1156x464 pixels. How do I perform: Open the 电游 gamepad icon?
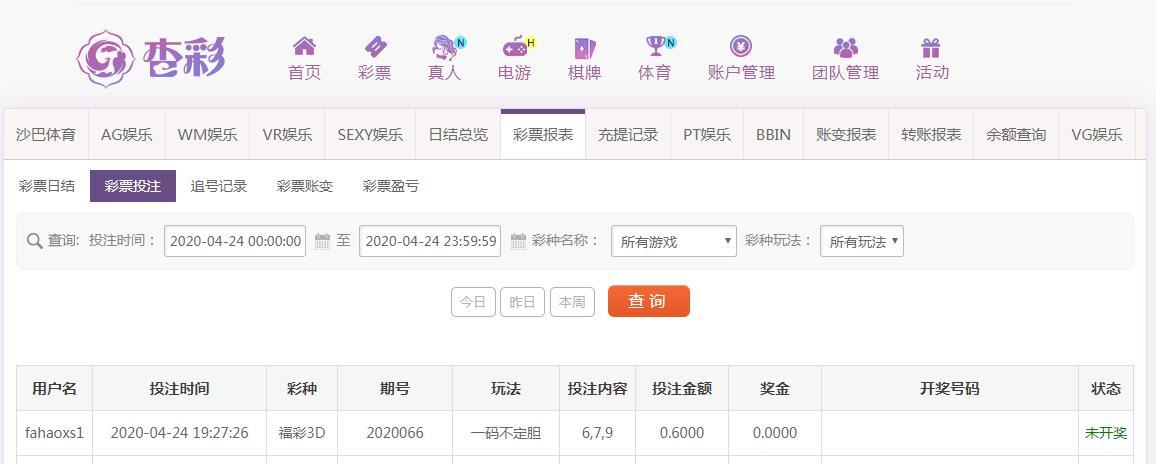click(x=515, y=47)
